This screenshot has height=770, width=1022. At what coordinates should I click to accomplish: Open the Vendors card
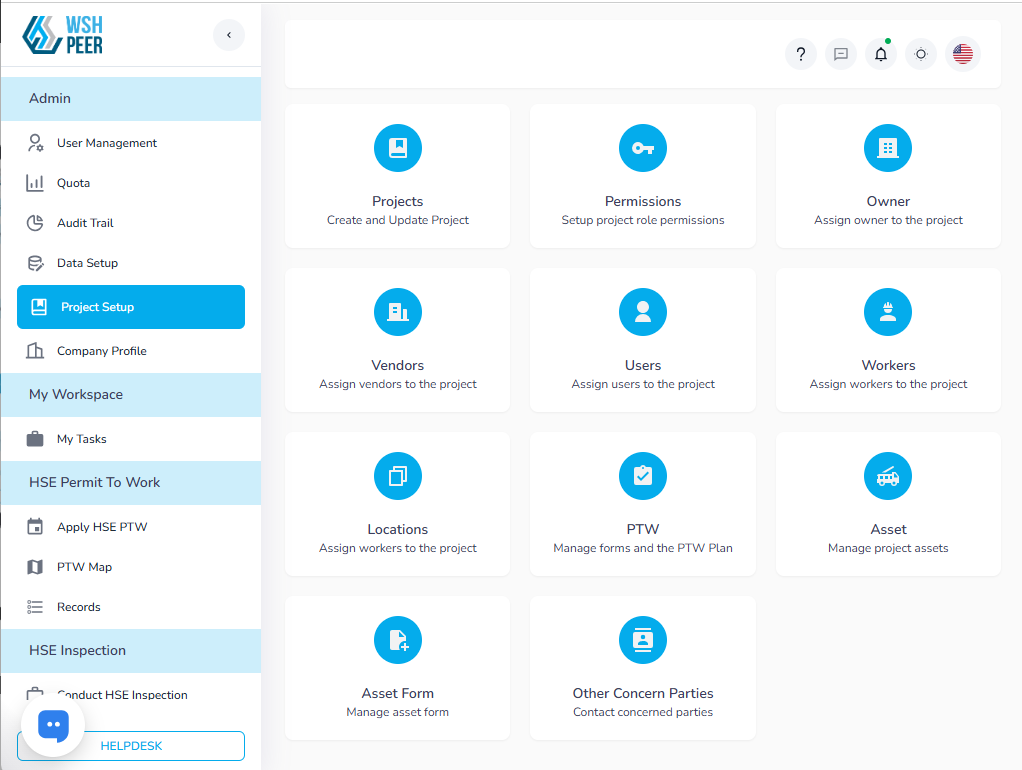[398, 340]
